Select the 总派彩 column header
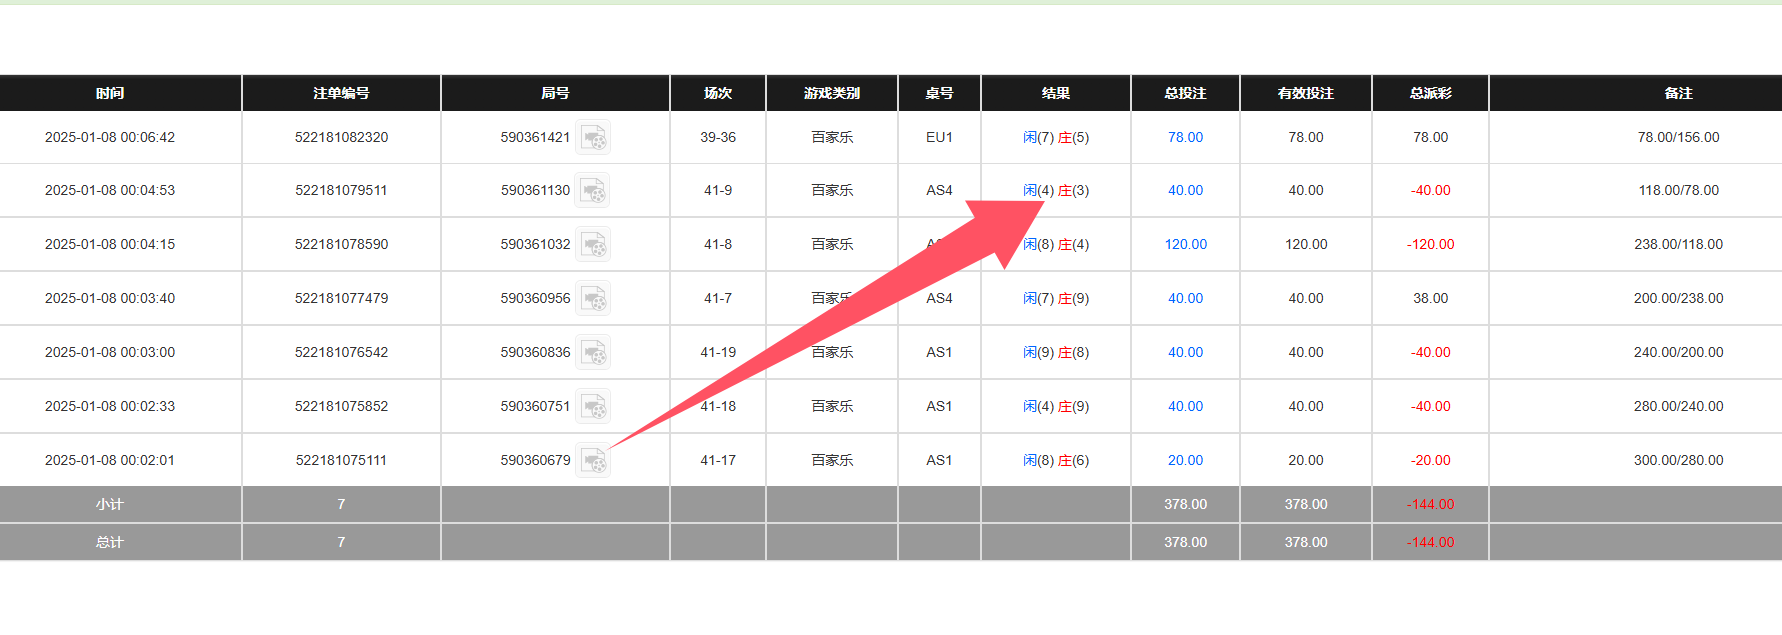 click(1430, 93)
